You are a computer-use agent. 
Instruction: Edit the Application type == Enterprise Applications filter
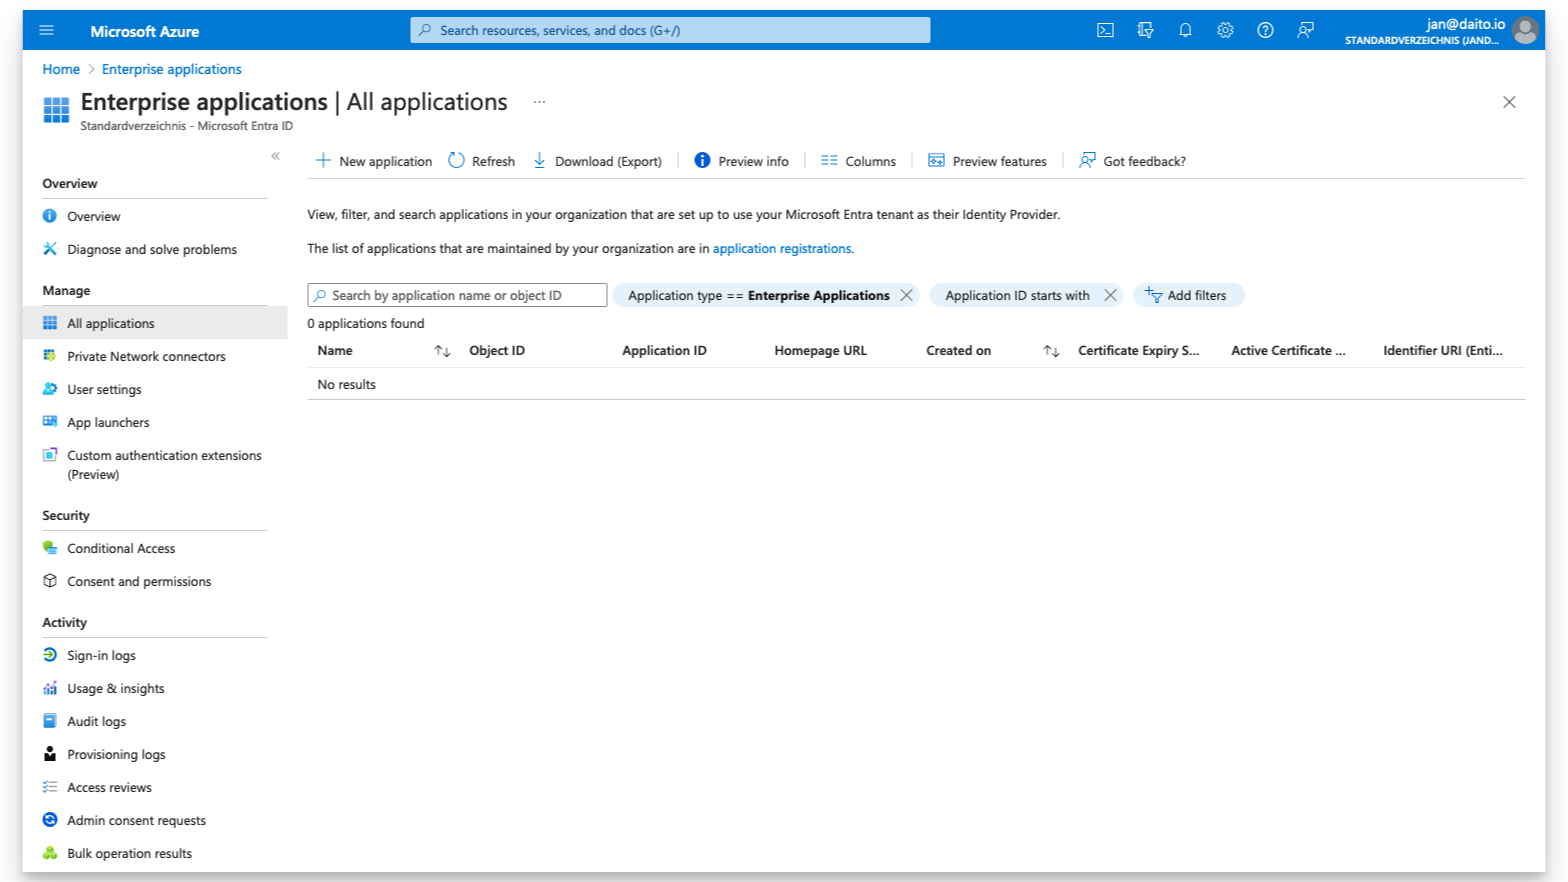758,295
